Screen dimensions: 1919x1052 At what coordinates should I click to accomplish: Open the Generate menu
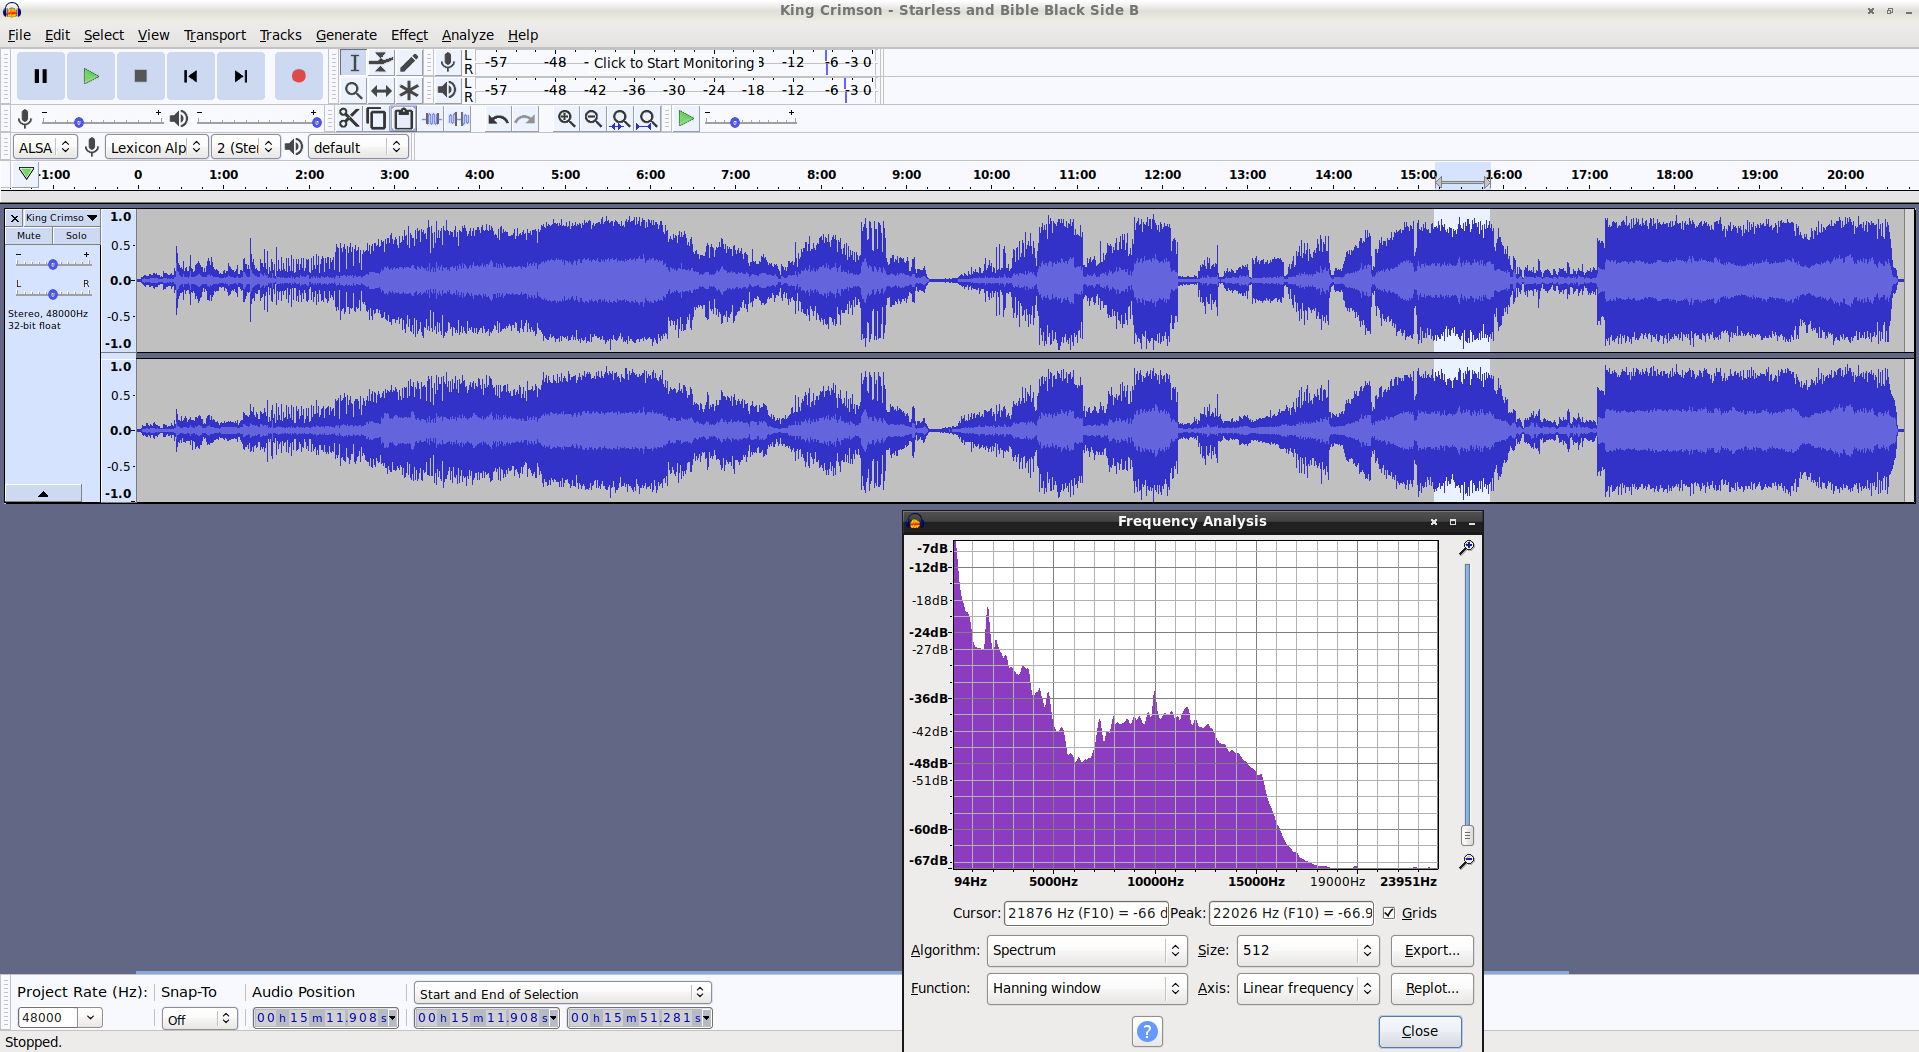[346, 35]
